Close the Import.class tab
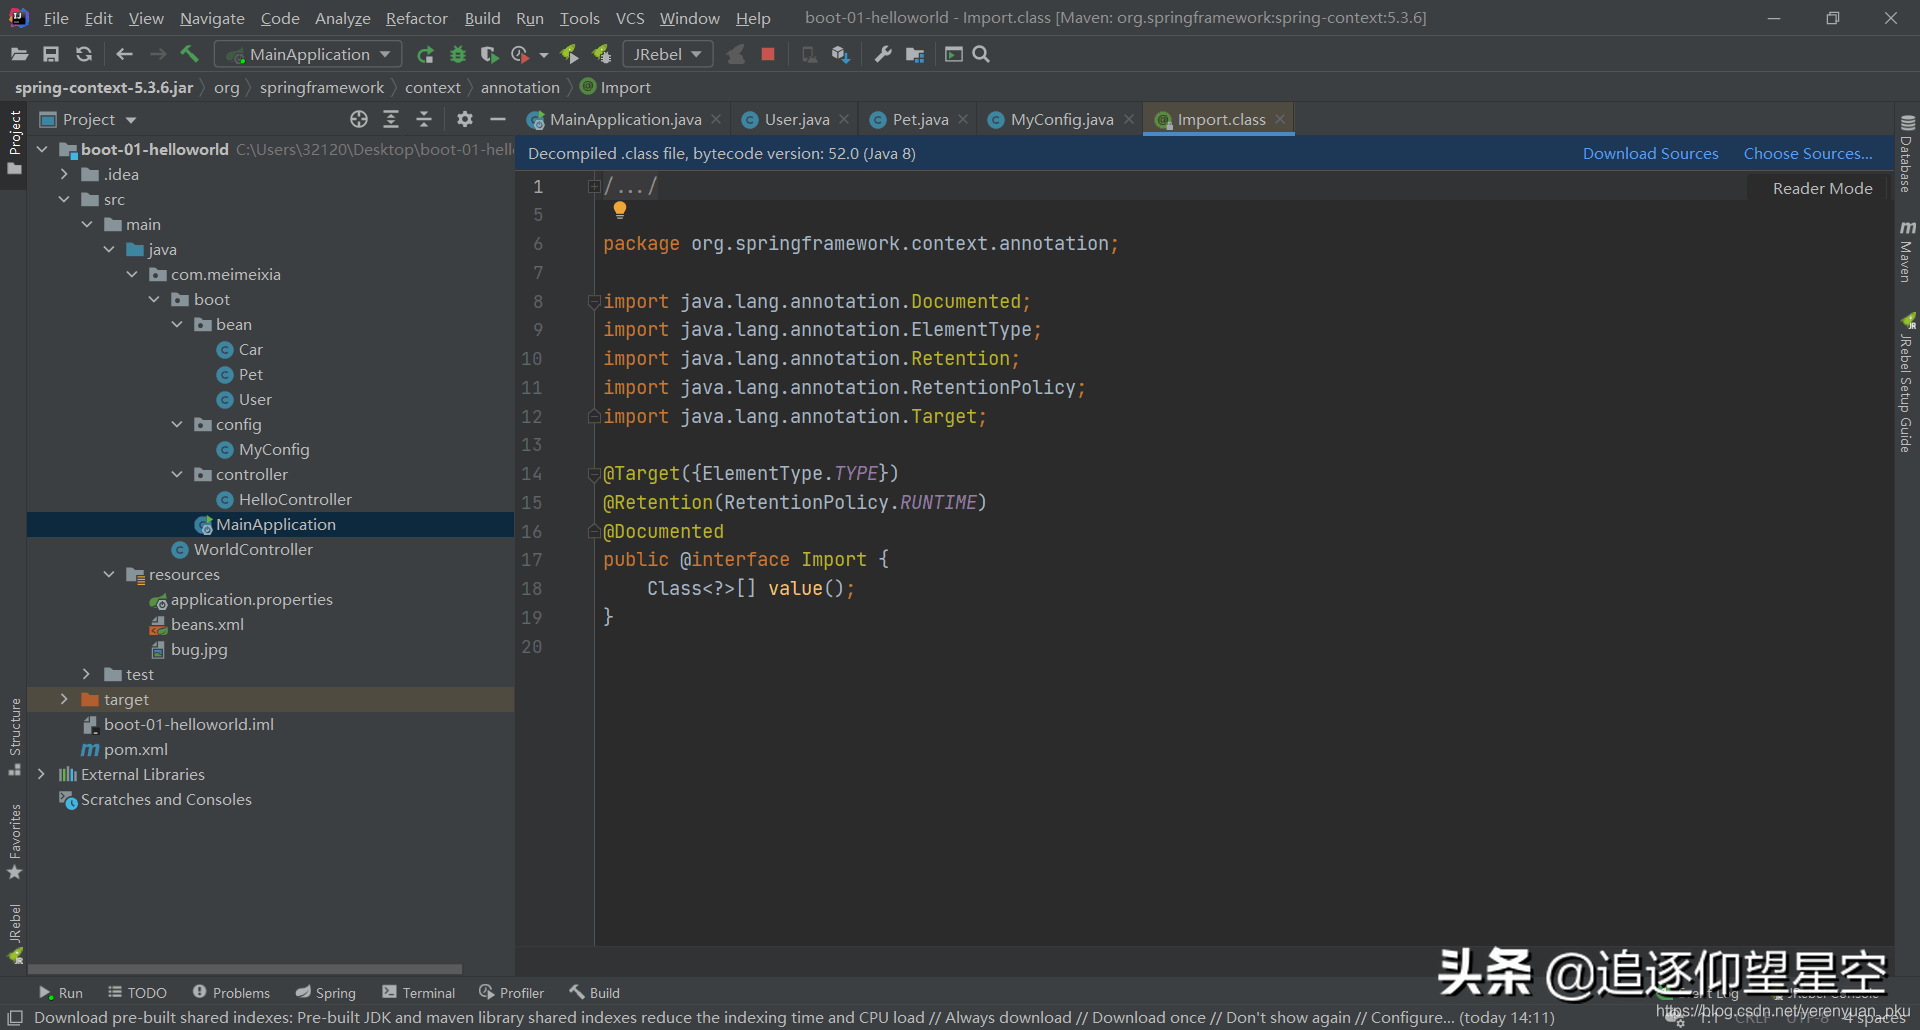The image size is (1920, 1030). point(1280,119)
